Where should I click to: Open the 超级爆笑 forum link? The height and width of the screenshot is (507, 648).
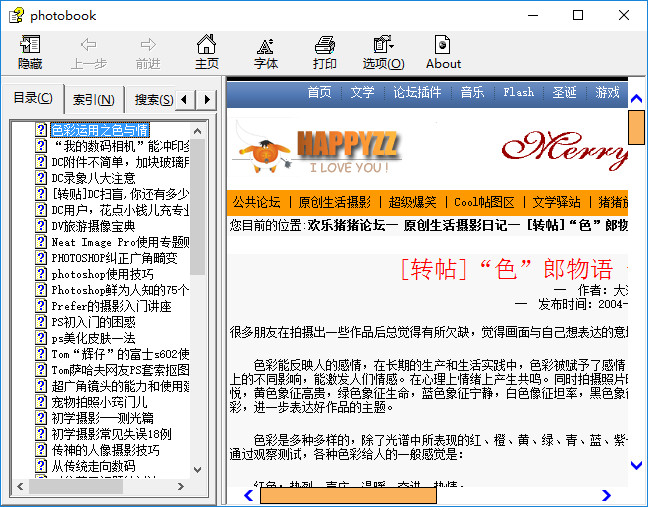pos(412,202)
